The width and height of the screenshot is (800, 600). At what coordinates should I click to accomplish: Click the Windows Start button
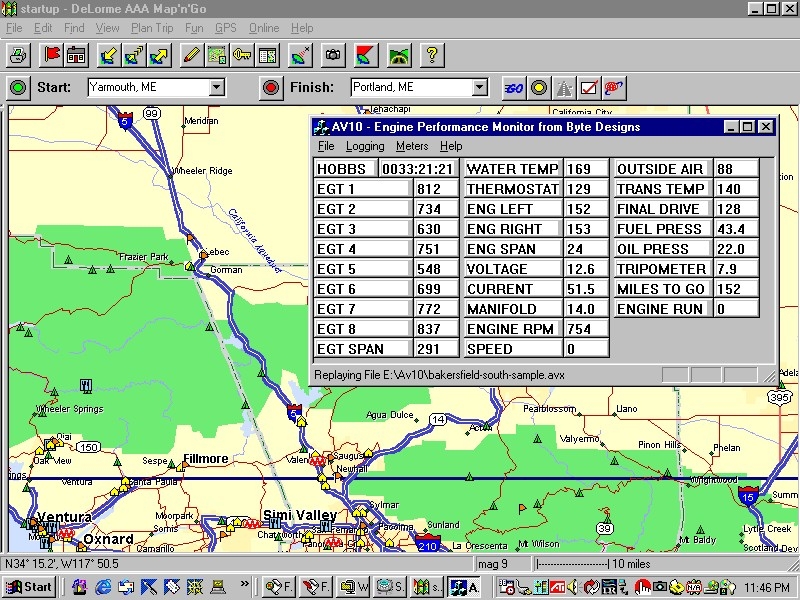29,587
